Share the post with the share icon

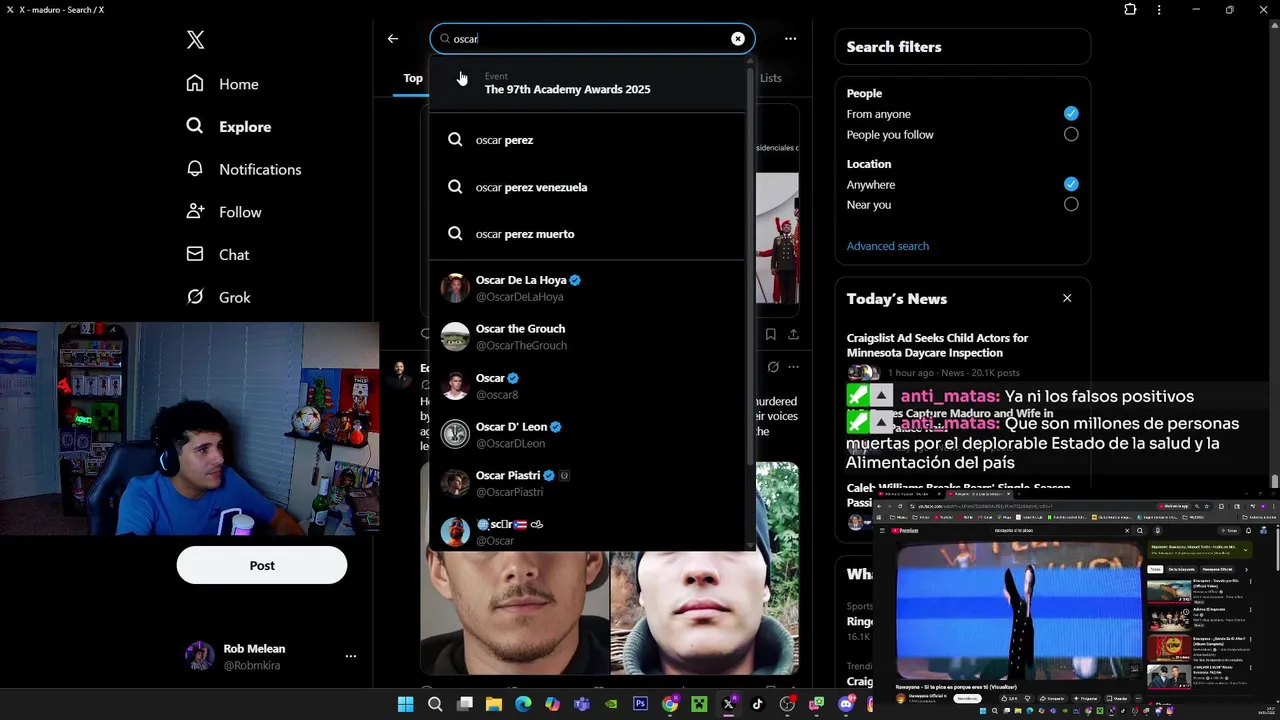point(793,334)
